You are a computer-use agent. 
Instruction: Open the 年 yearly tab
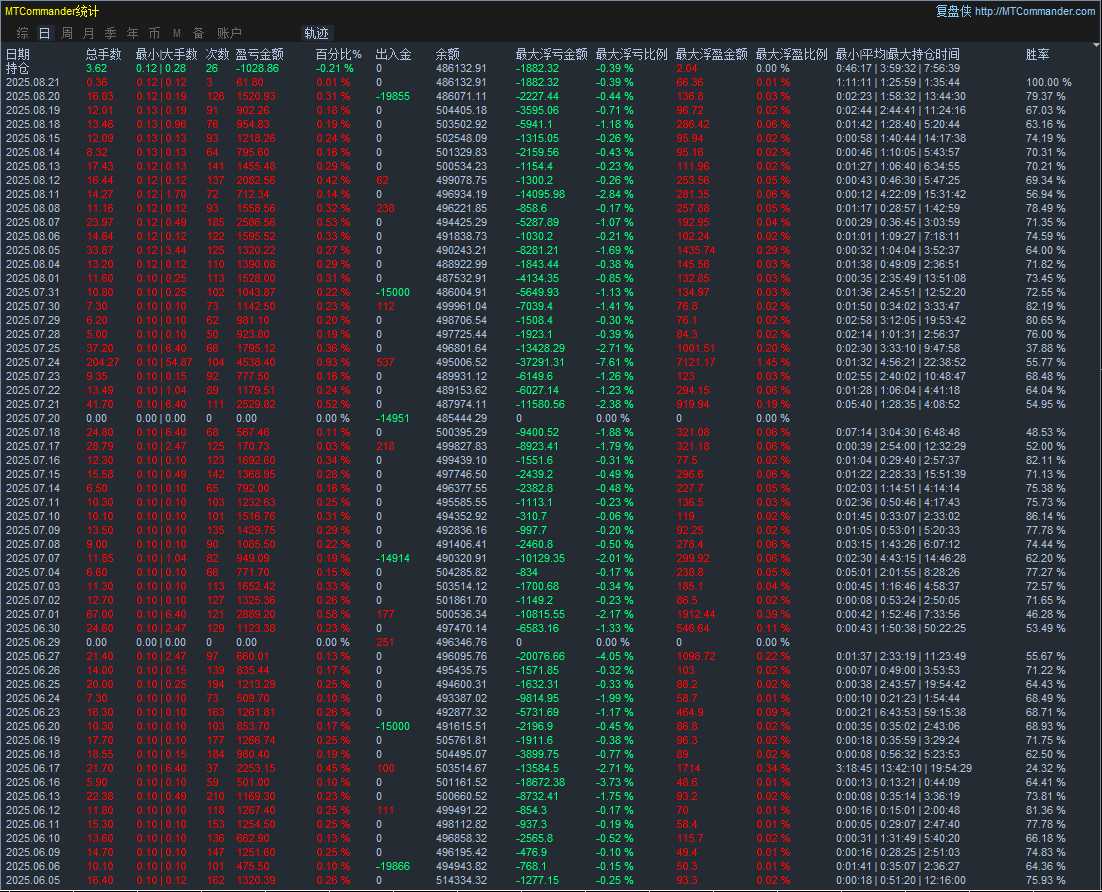click(x=132, y=33)
